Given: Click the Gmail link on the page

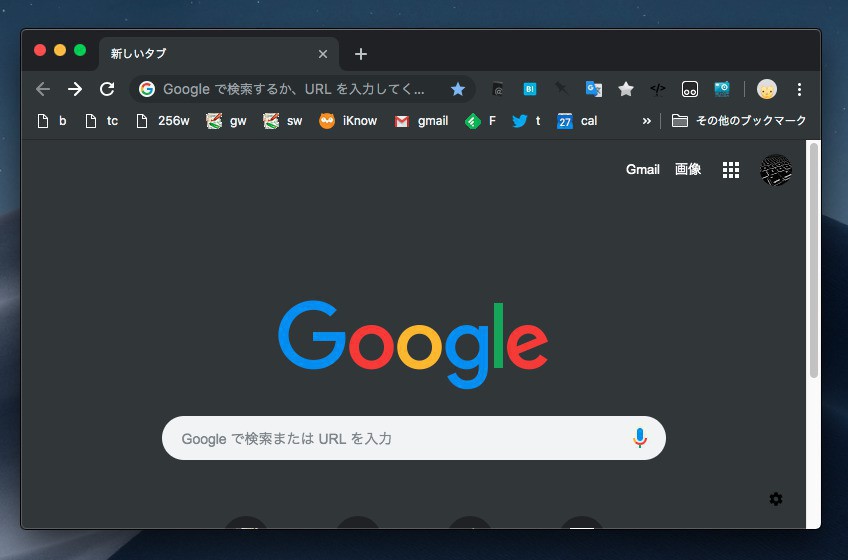Looking at the screenshot, I should [x=642, y=169].
